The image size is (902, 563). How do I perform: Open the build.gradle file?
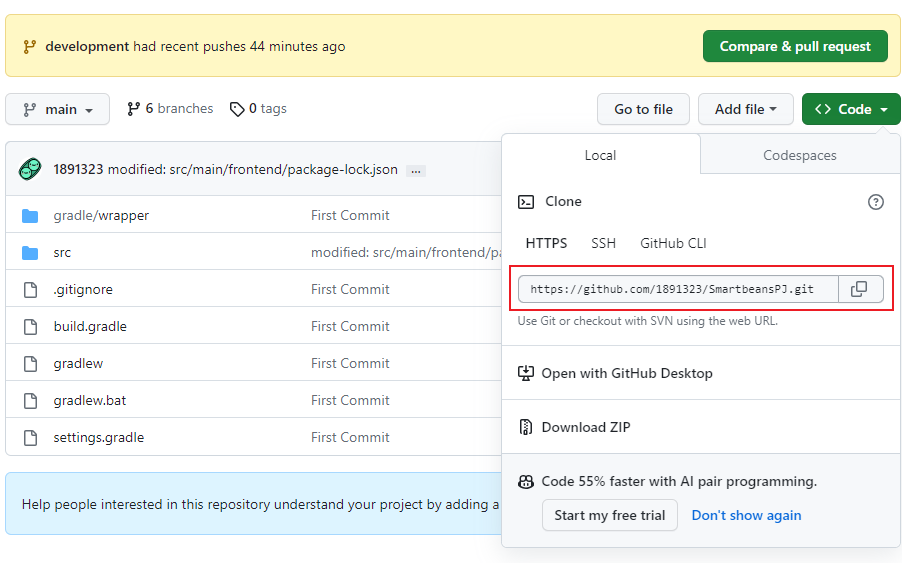[90, 327]
